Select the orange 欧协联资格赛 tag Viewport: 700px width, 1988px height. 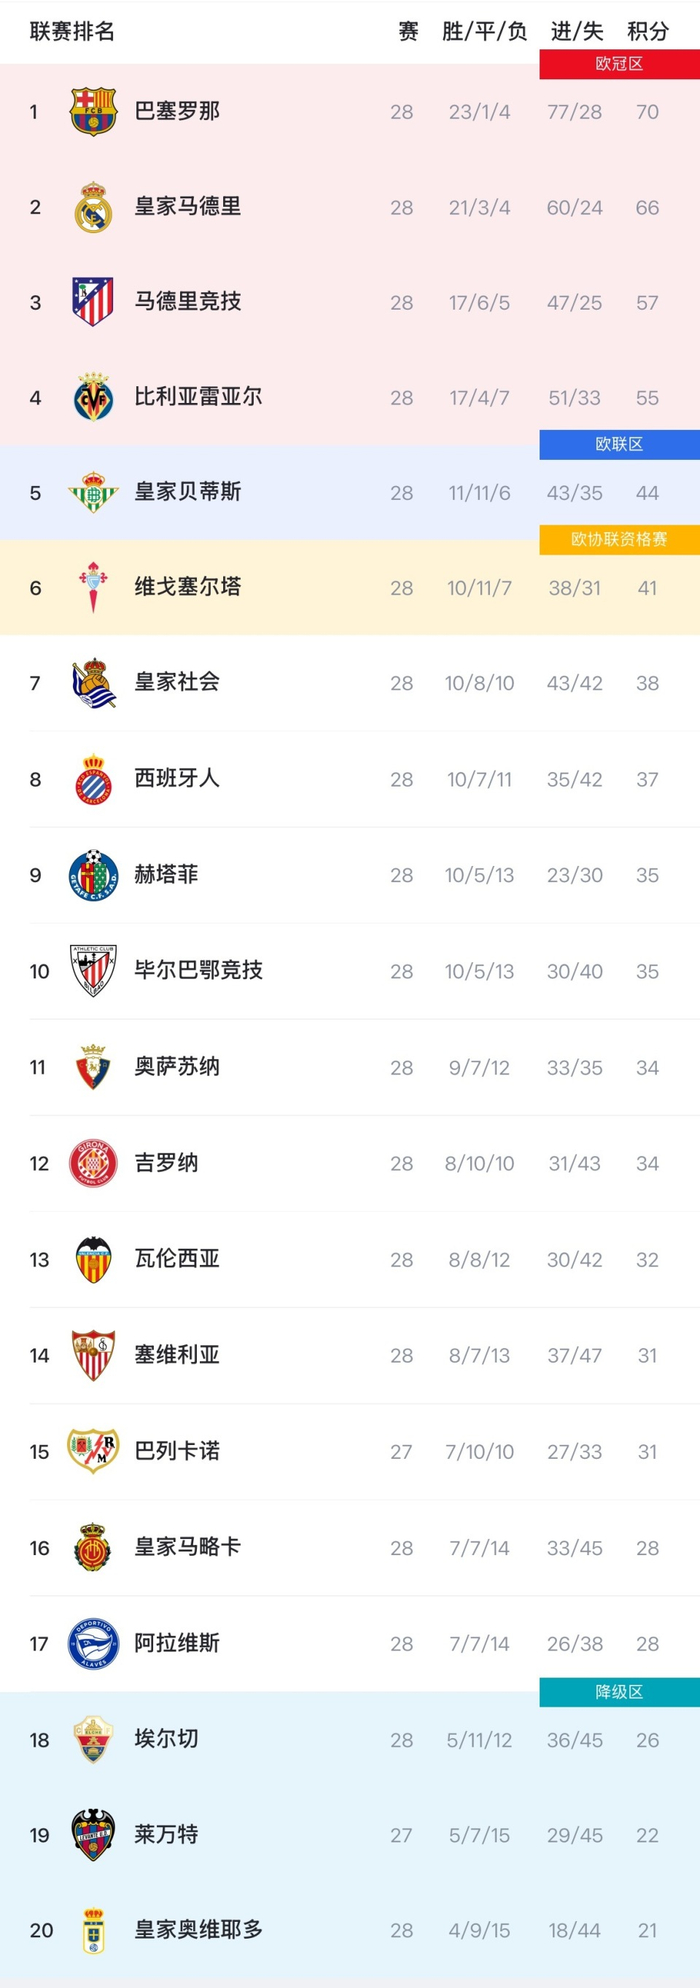[x=619, y=539]
